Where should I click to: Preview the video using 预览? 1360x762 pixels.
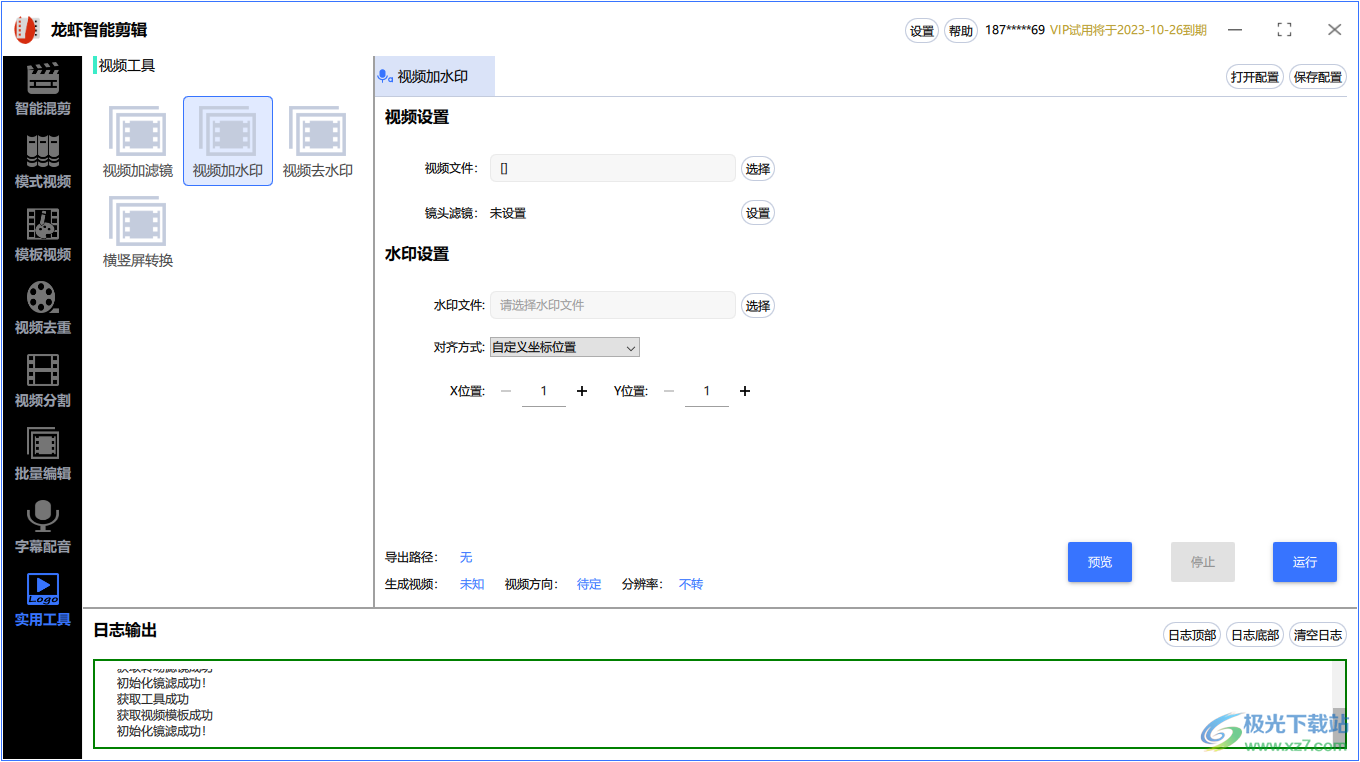[1099, 562]
